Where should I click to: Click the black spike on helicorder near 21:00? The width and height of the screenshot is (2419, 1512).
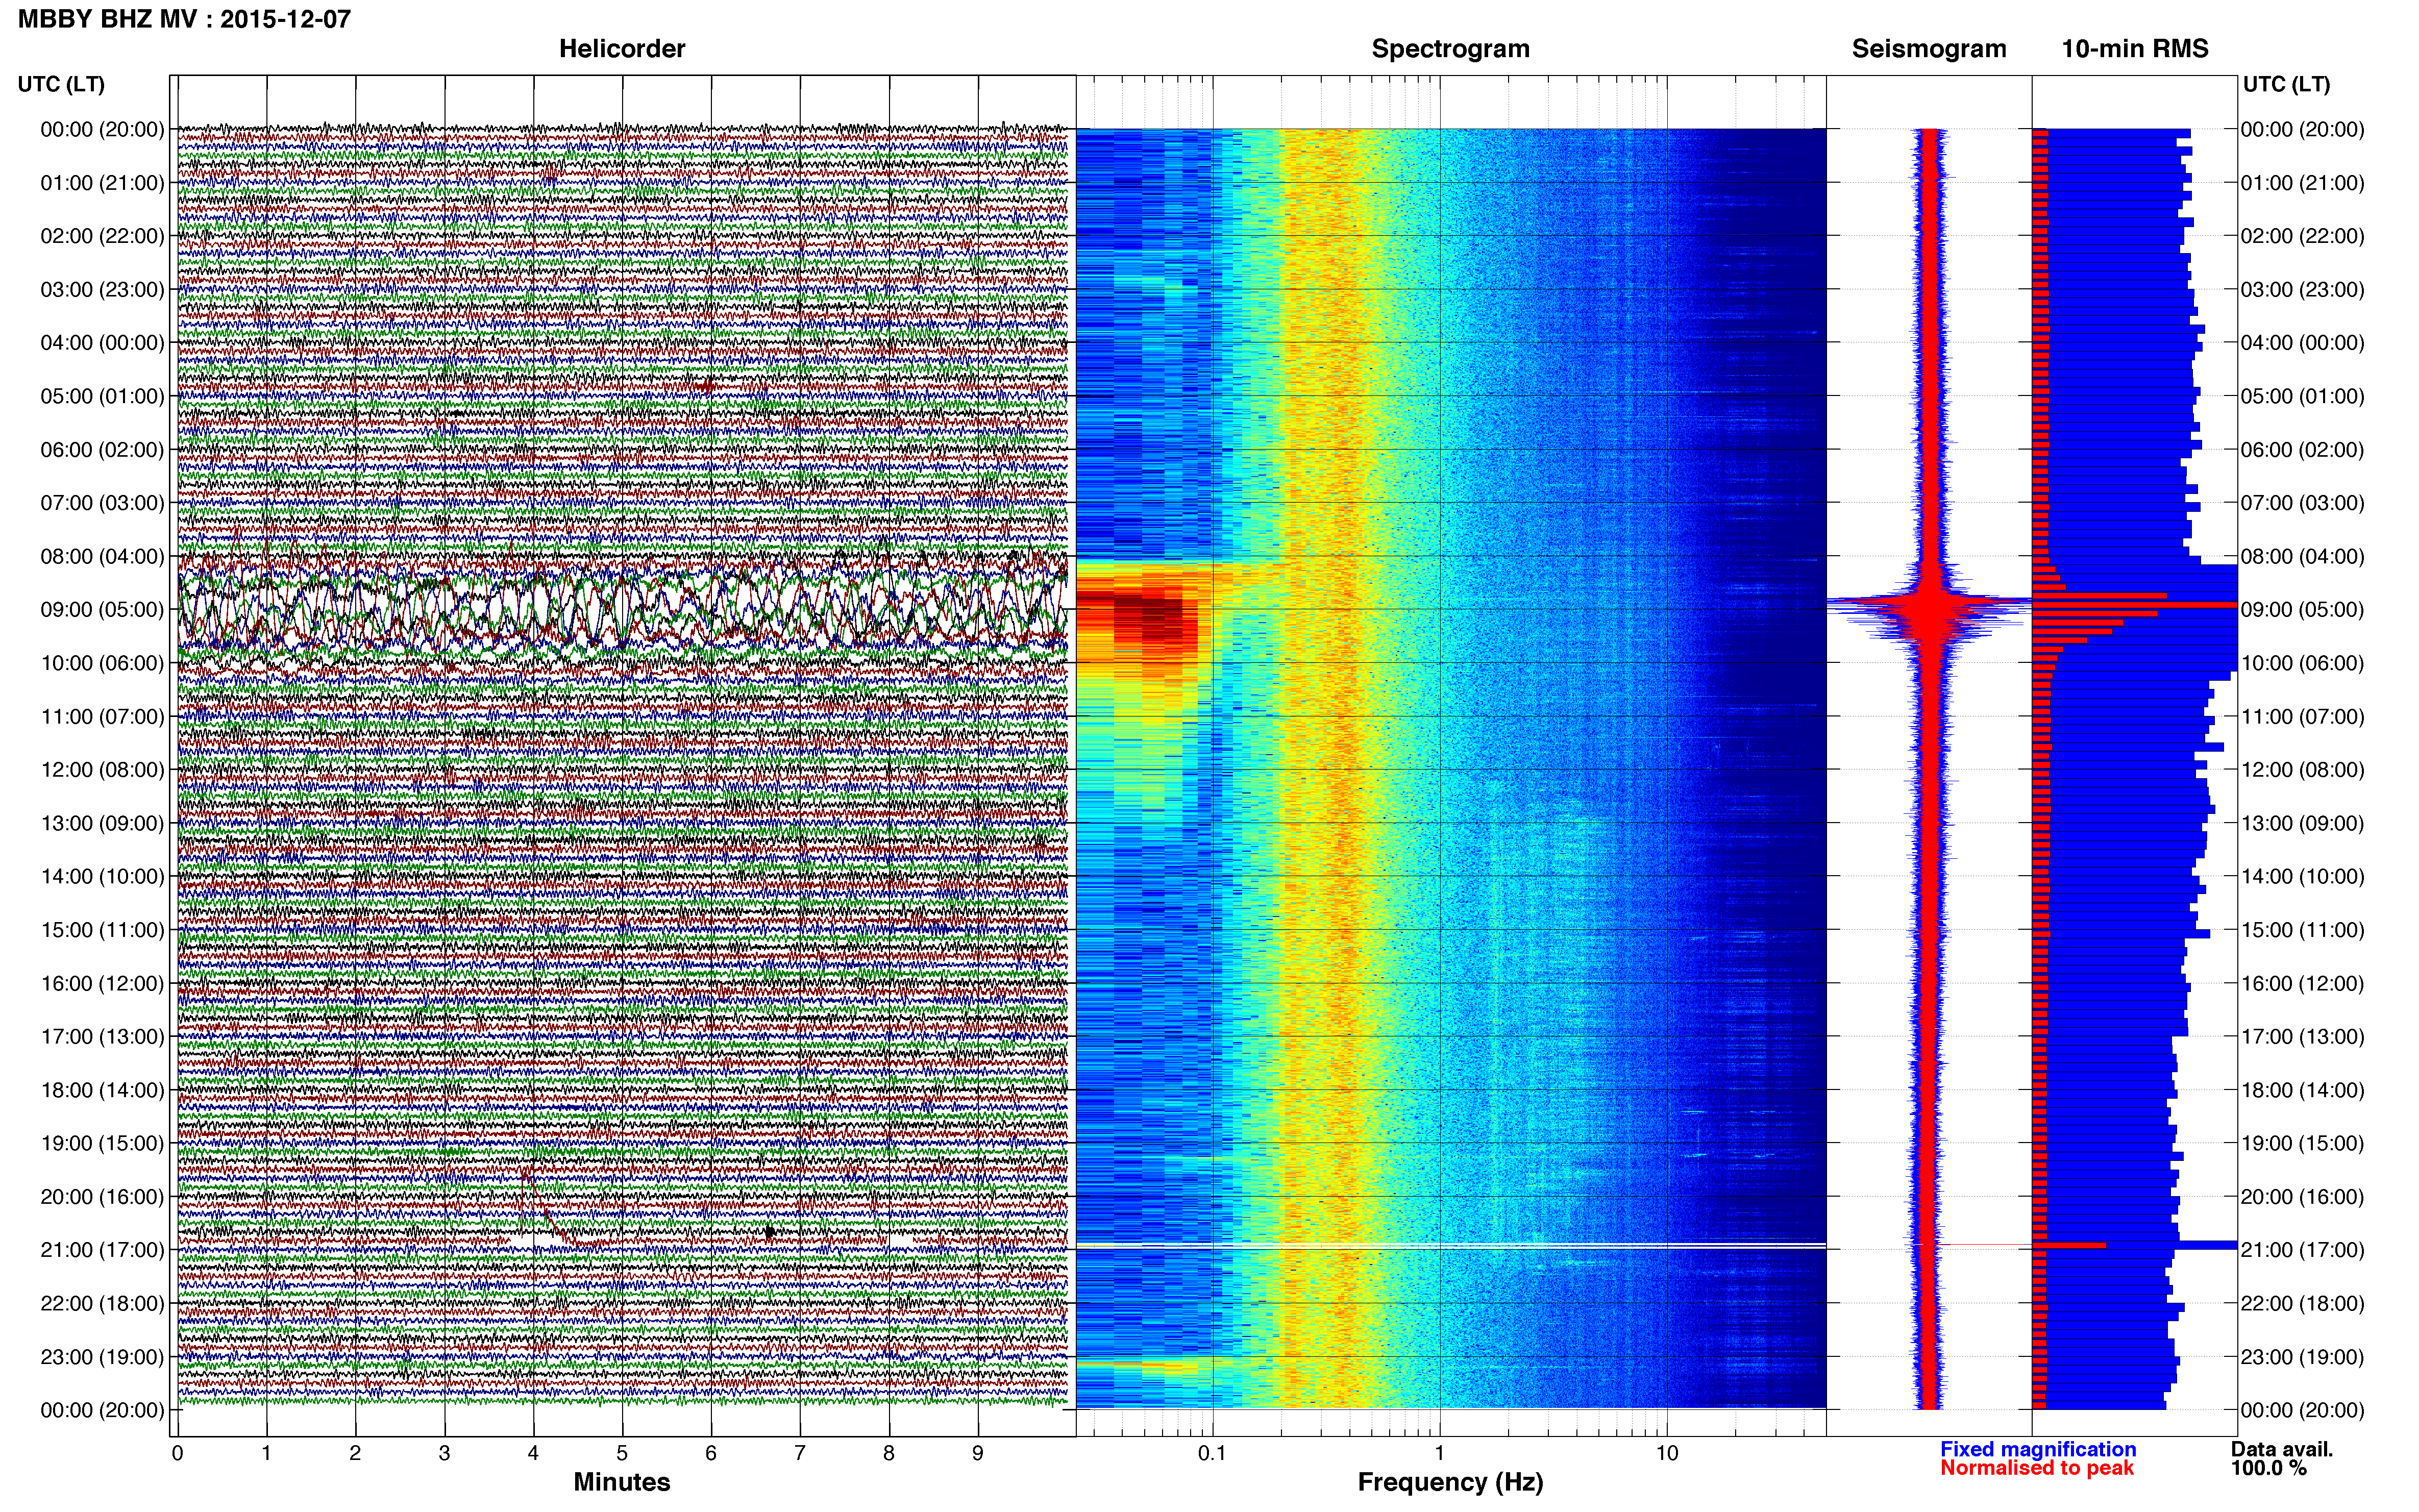pos(769,1232)
